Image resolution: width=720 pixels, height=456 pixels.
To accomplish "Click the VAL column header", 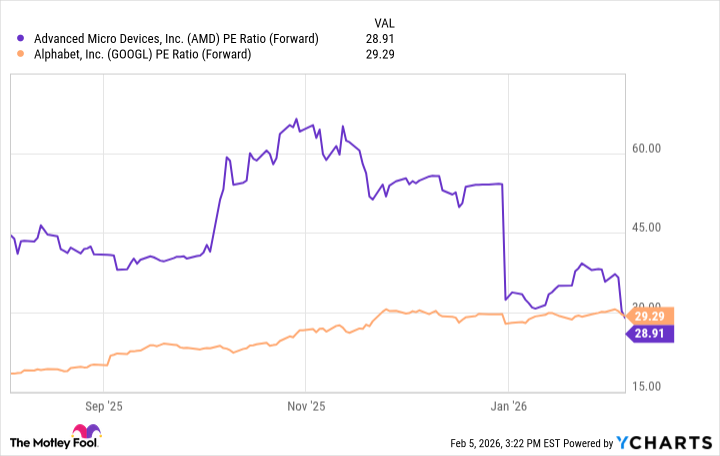I will [386, 22].
